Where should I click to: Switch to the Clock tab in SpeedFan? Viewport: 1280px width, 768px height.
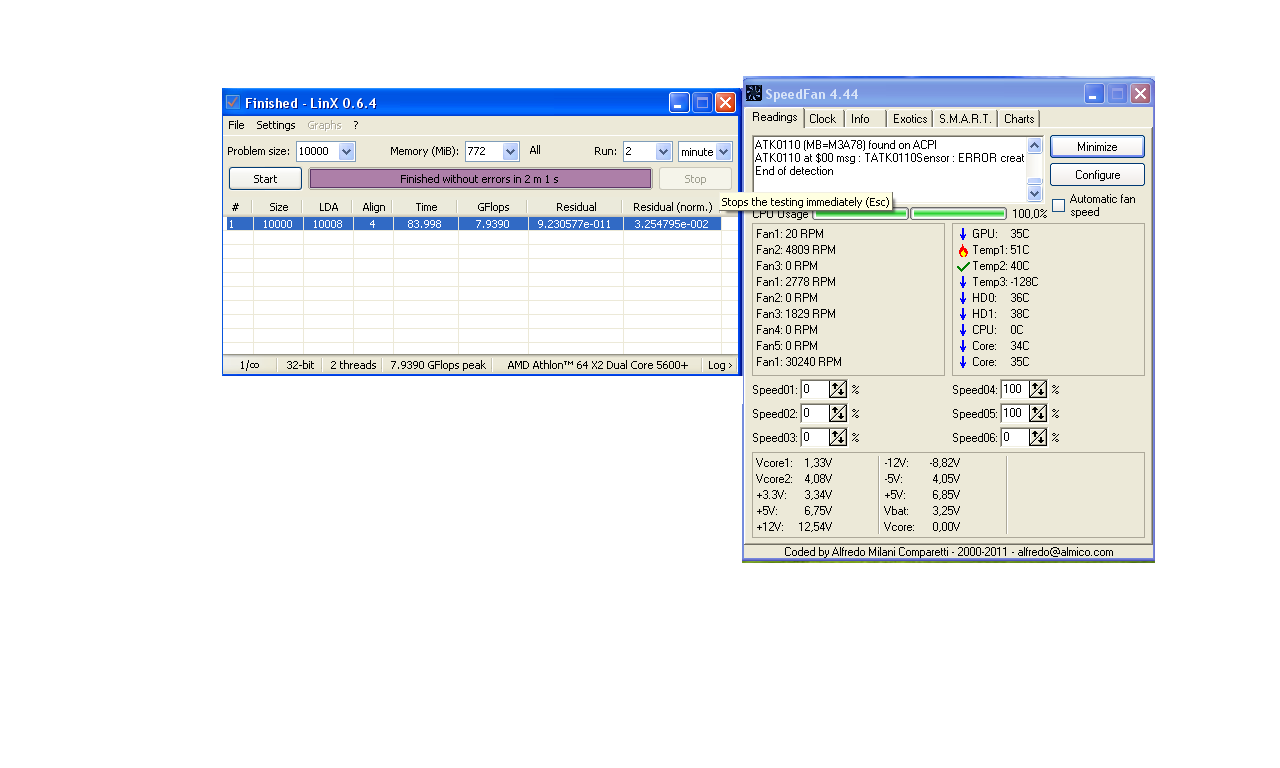[x=823, y=119]
